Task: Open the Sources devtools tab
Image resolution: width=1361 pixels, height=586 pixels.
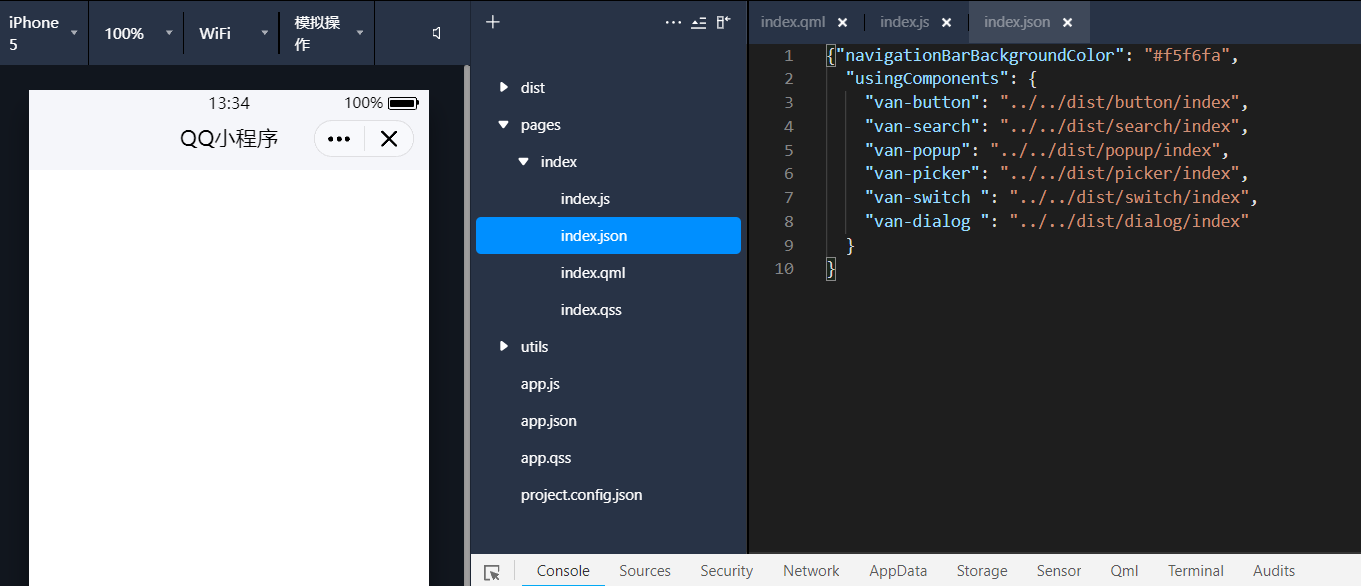Action: coord(645,571)
